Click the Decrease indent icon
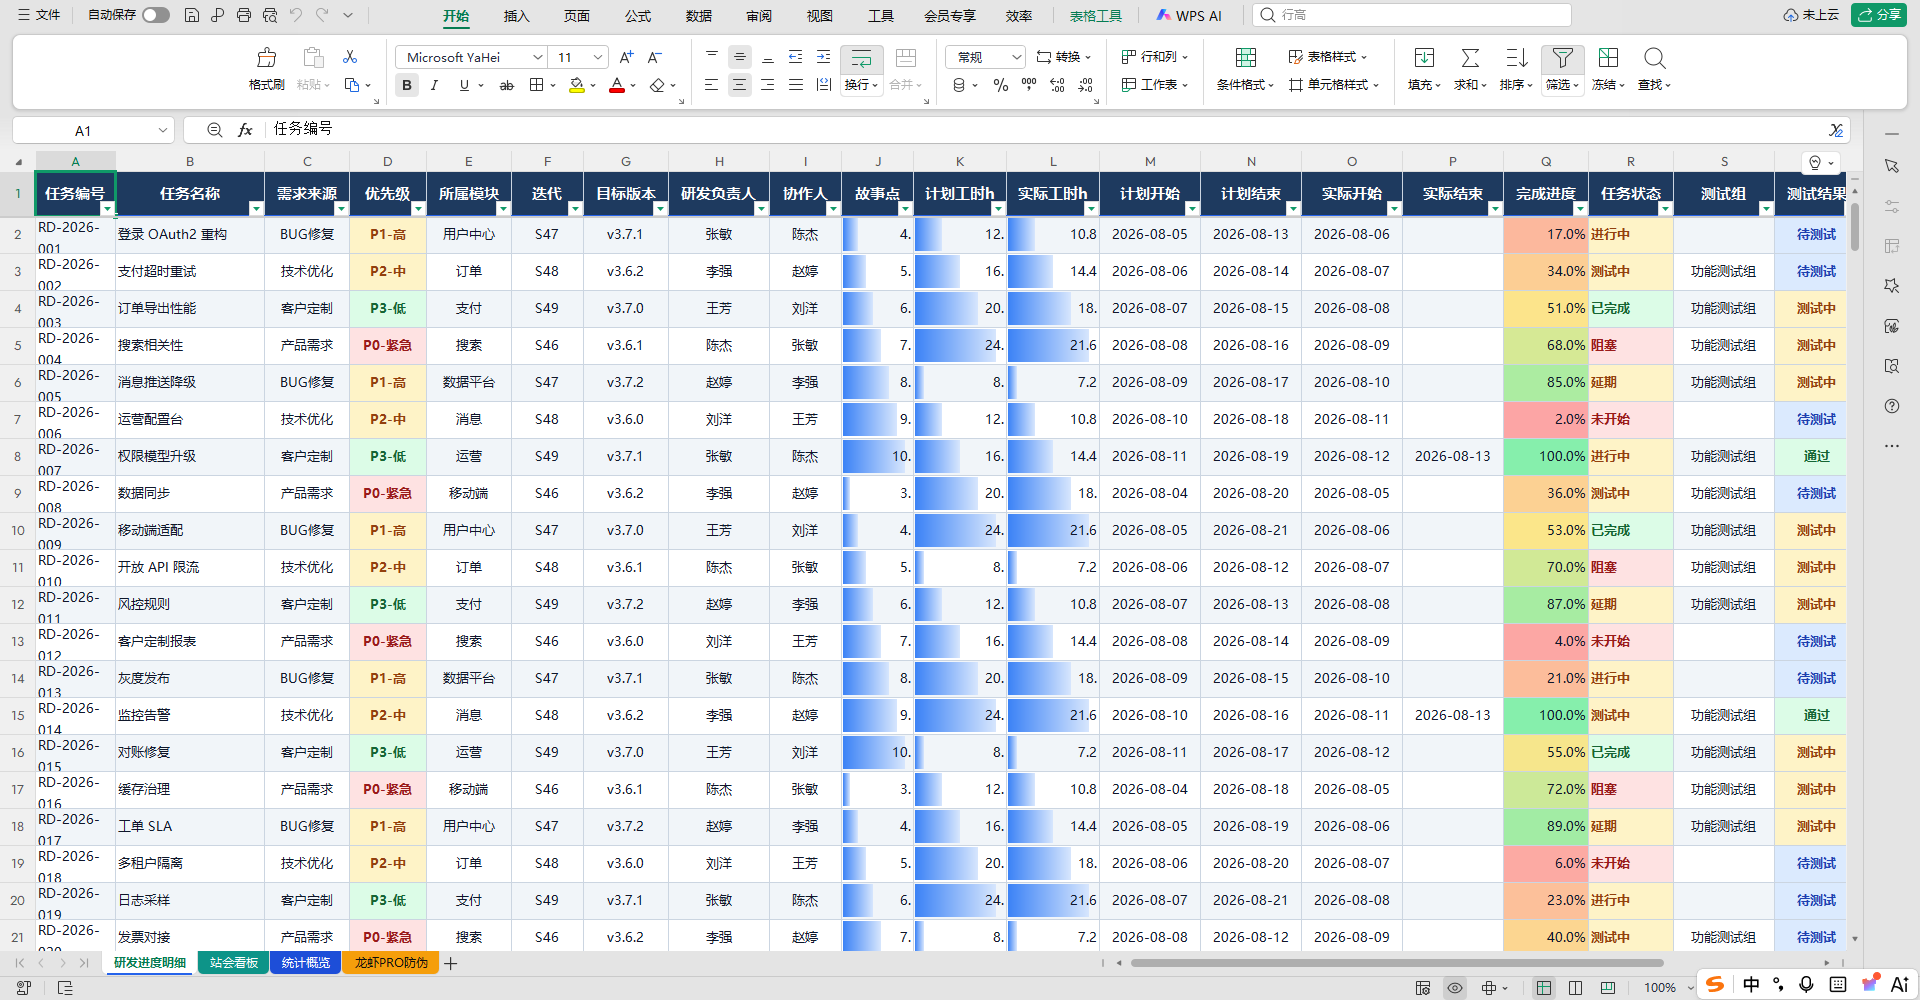The image size is (1920, 1000). click(795, 57)
